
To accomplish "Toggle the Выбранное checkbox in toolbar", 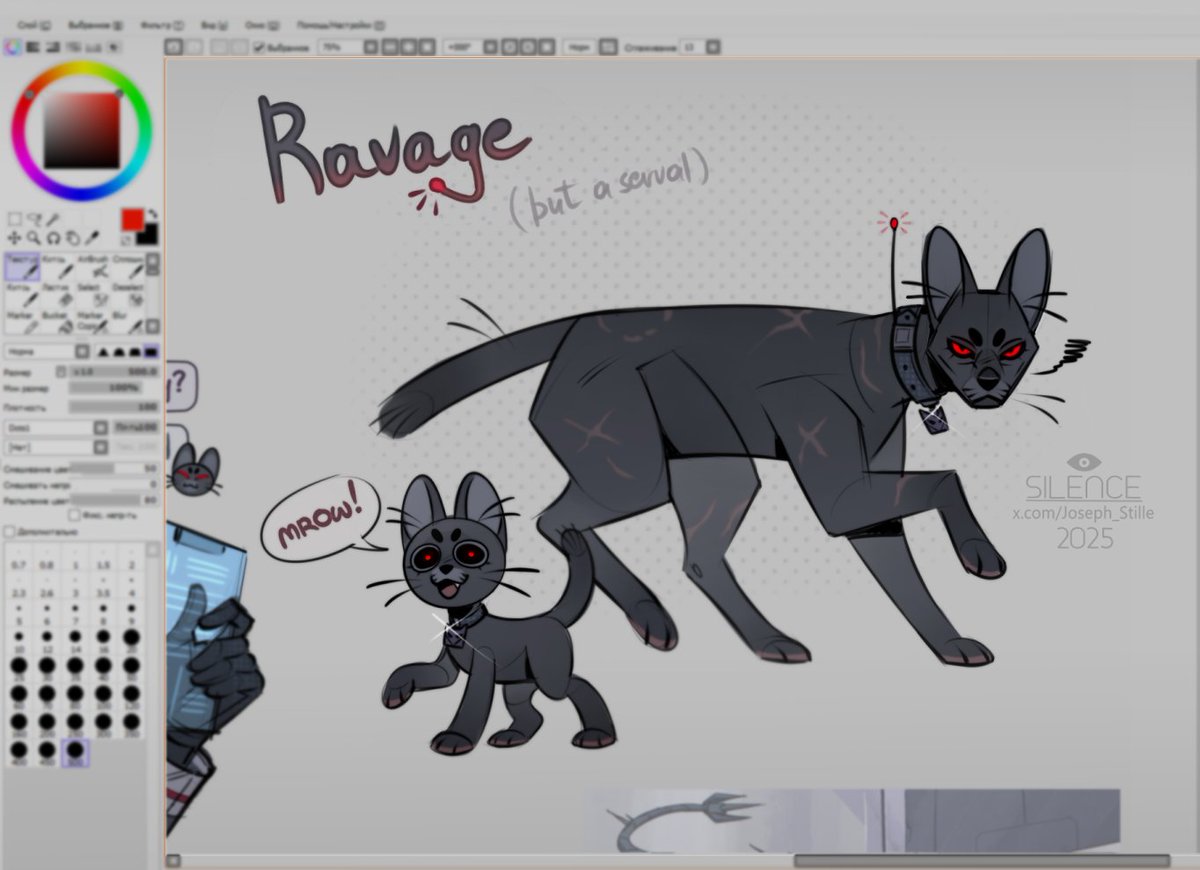I will pos(258,46).
